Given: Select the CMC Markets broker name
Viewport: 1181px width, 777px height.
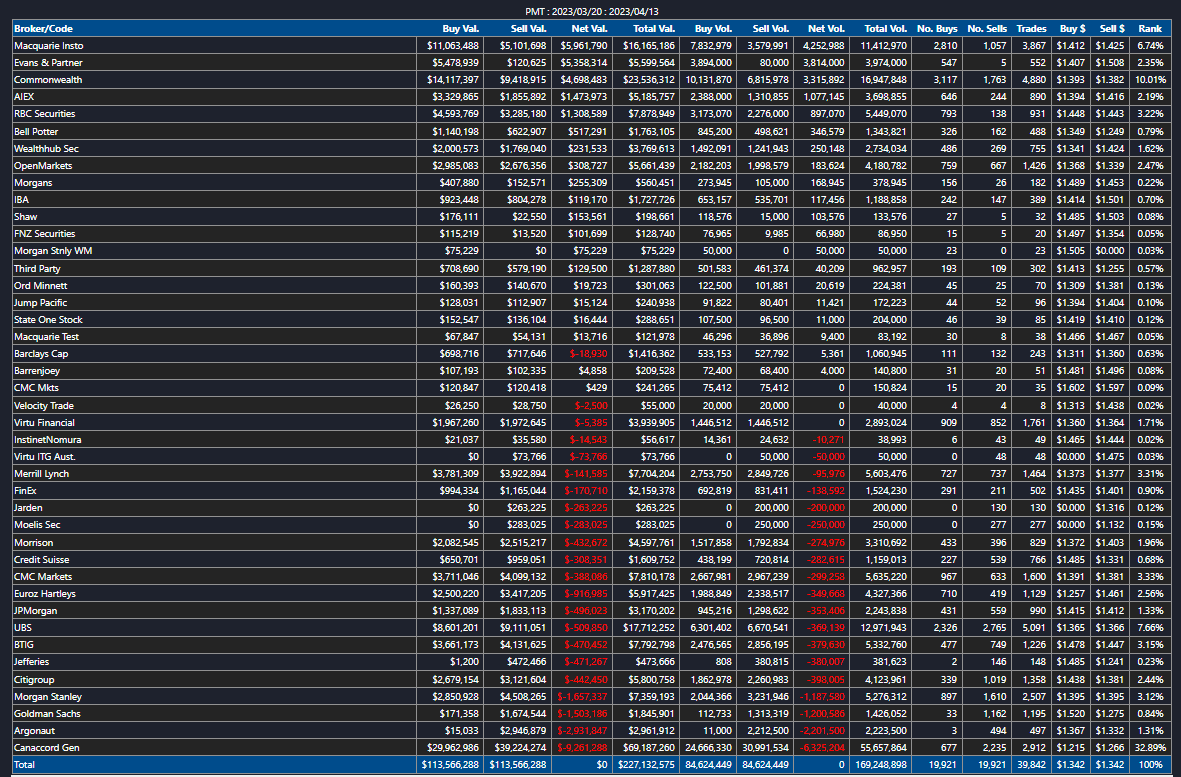Looking at the screenshot, I should coord(43,577).
